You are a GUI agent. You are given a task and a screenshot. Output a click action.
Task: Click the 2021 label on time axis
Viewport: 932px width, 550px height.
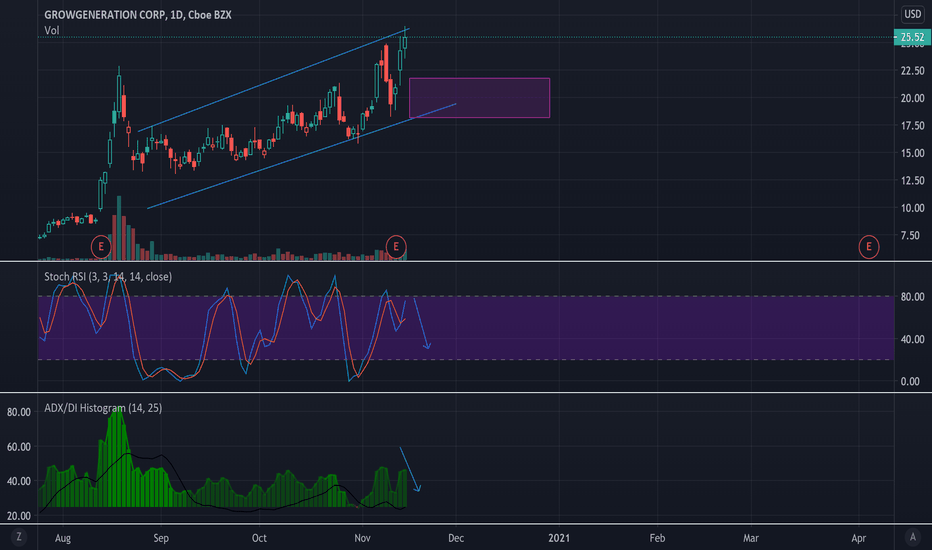(559, 538)
